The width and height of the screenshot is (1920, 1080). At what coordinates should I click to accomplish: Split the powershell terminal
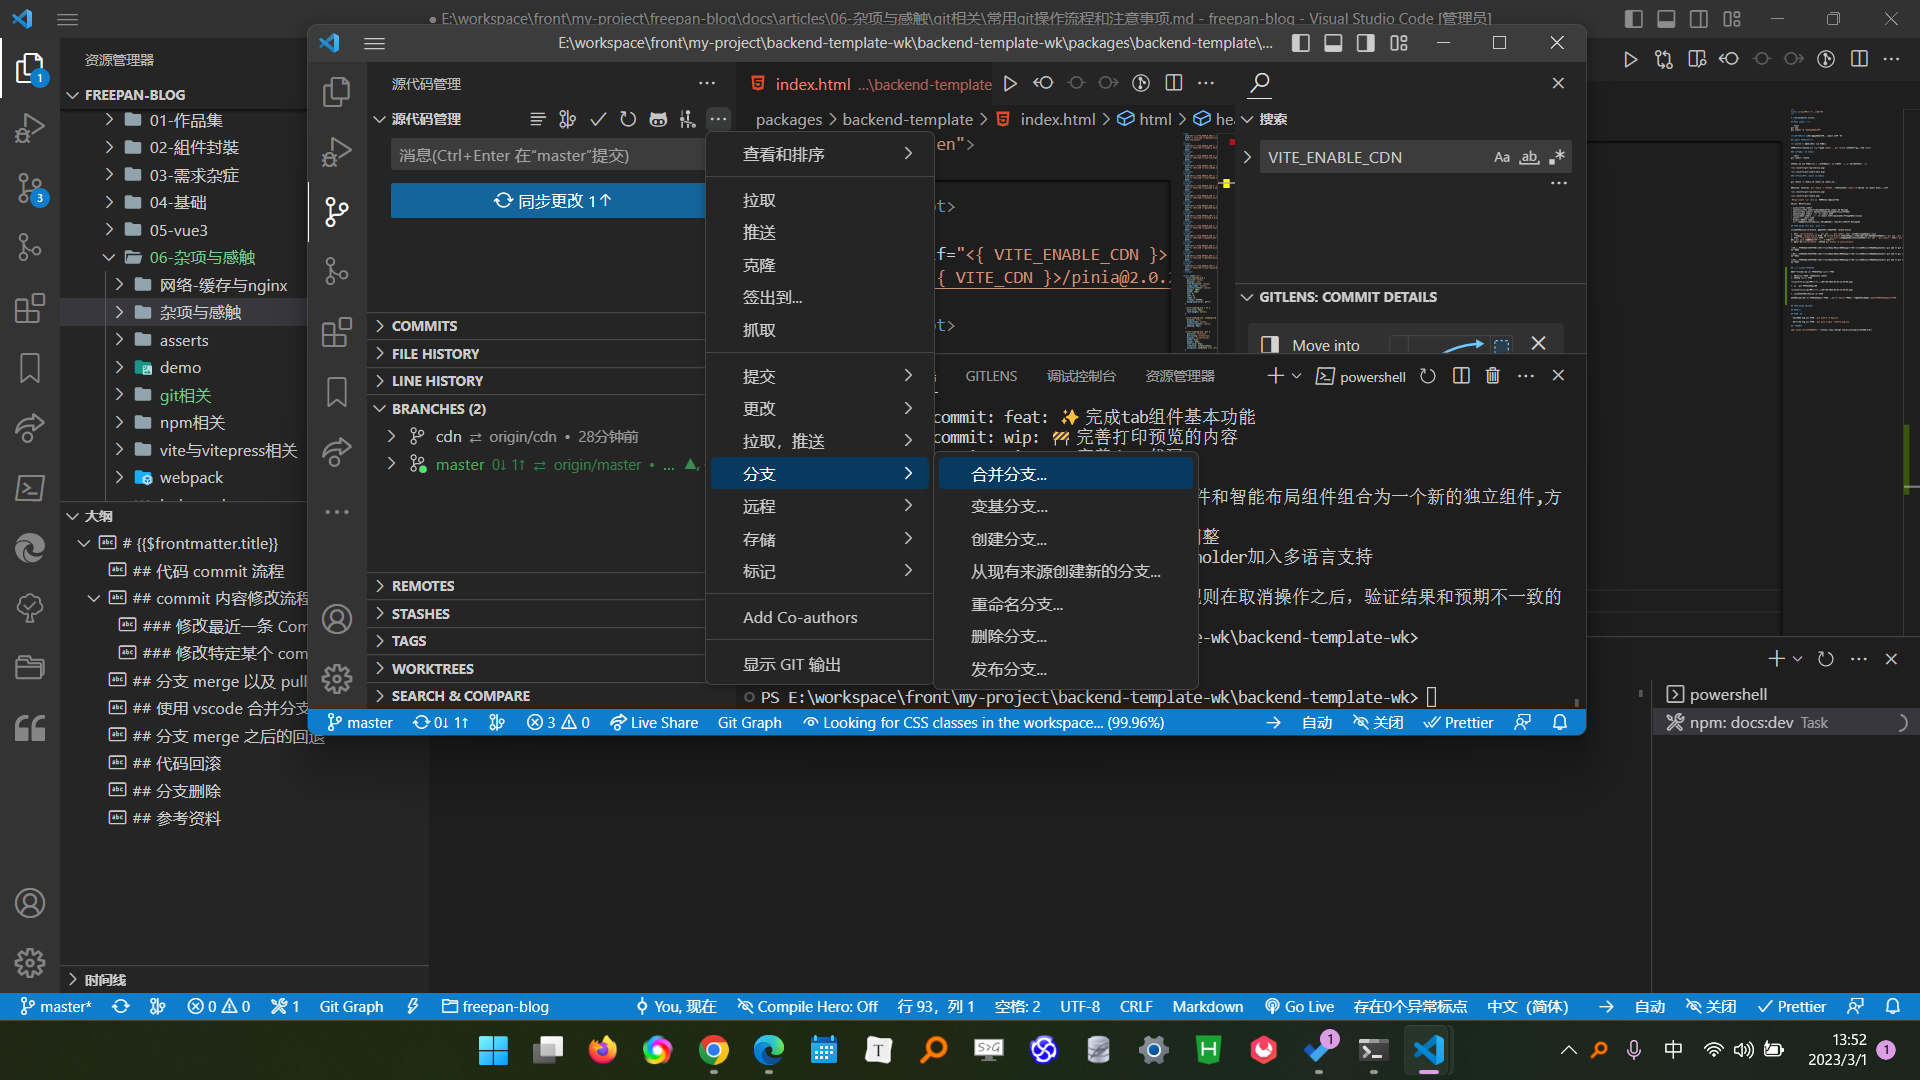1461,376
